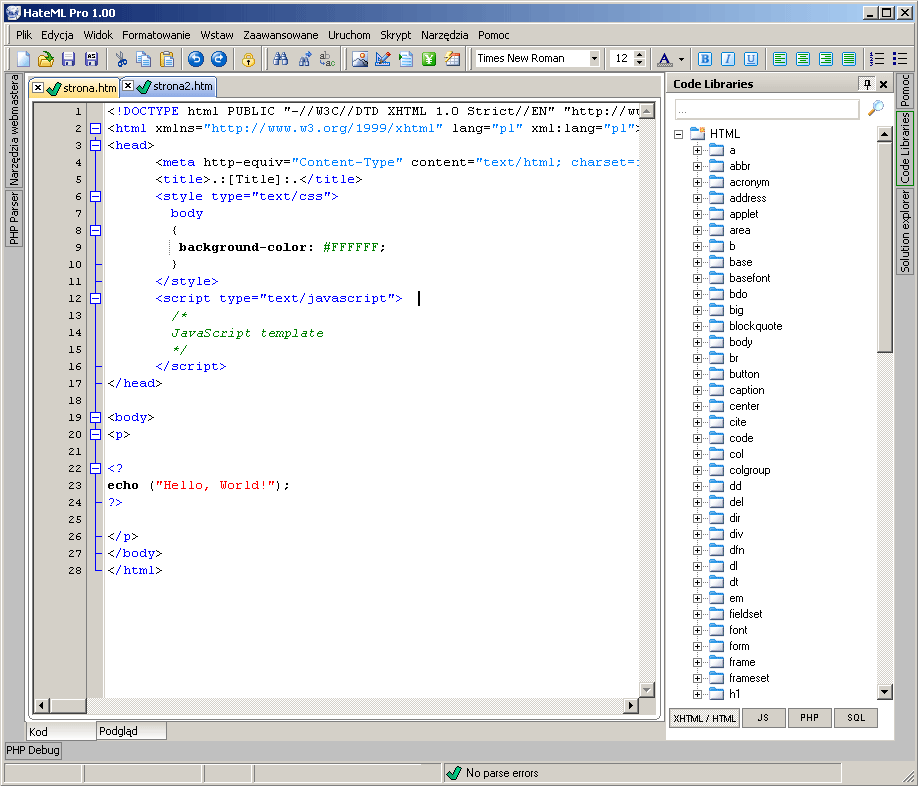The image size is (918, 786).
Task: Expand the blockquote folder in tree
Action: [x=698, y=326]
